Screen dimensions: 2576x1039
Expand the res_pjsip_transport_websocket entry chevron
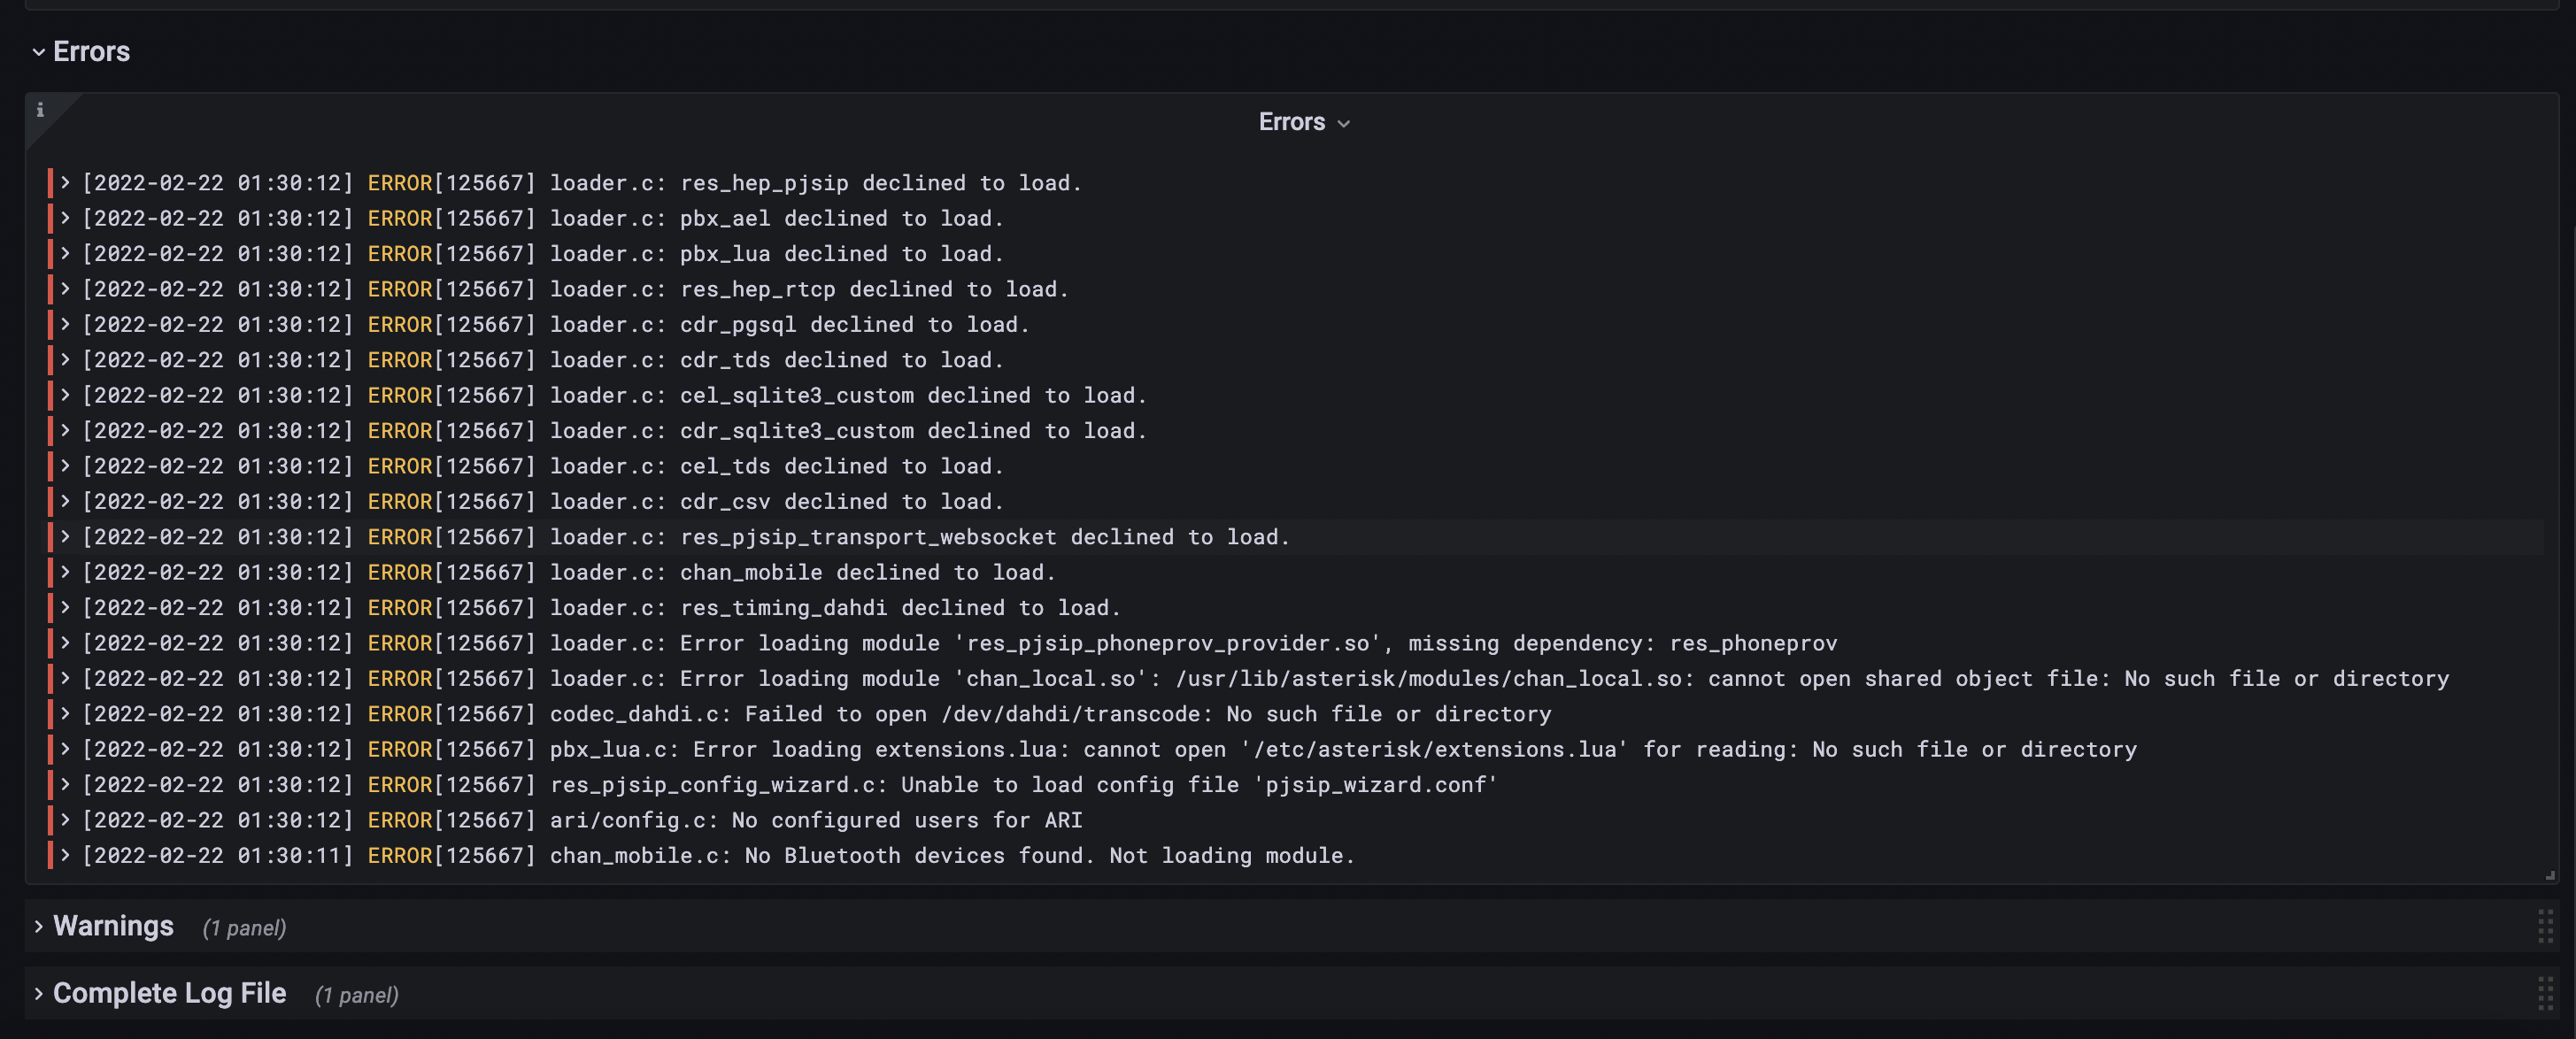(x=65, y=536)
